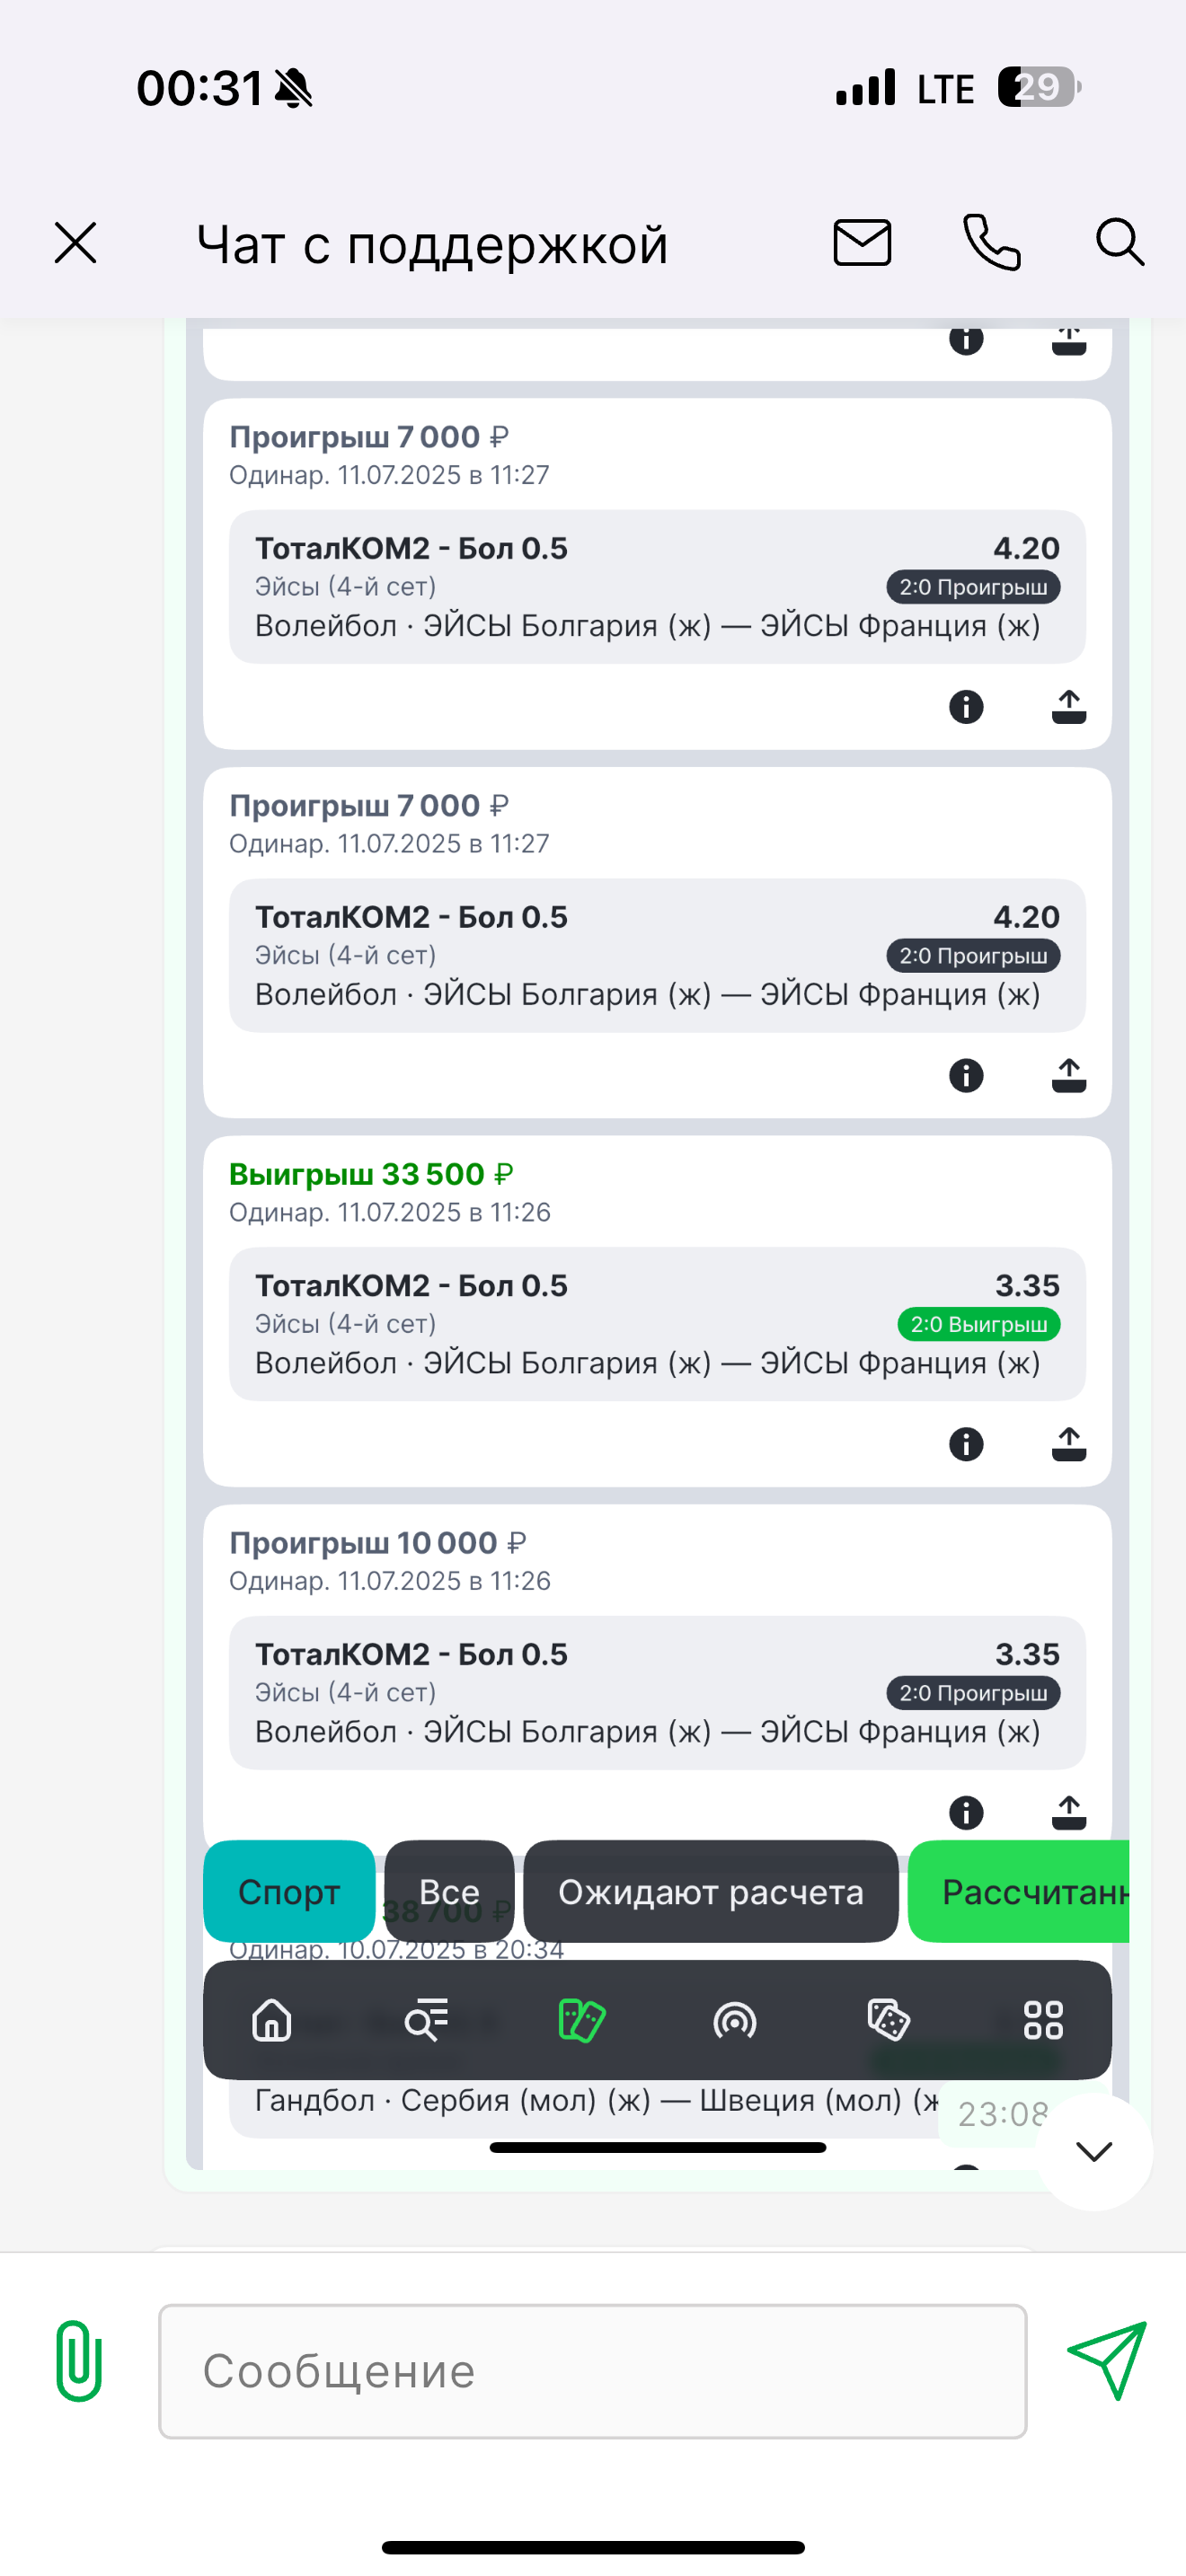Viewport: 1186px width, 2576px height.
Task: Focus the Сообщение message input field
Action: tap(592, 2371)
